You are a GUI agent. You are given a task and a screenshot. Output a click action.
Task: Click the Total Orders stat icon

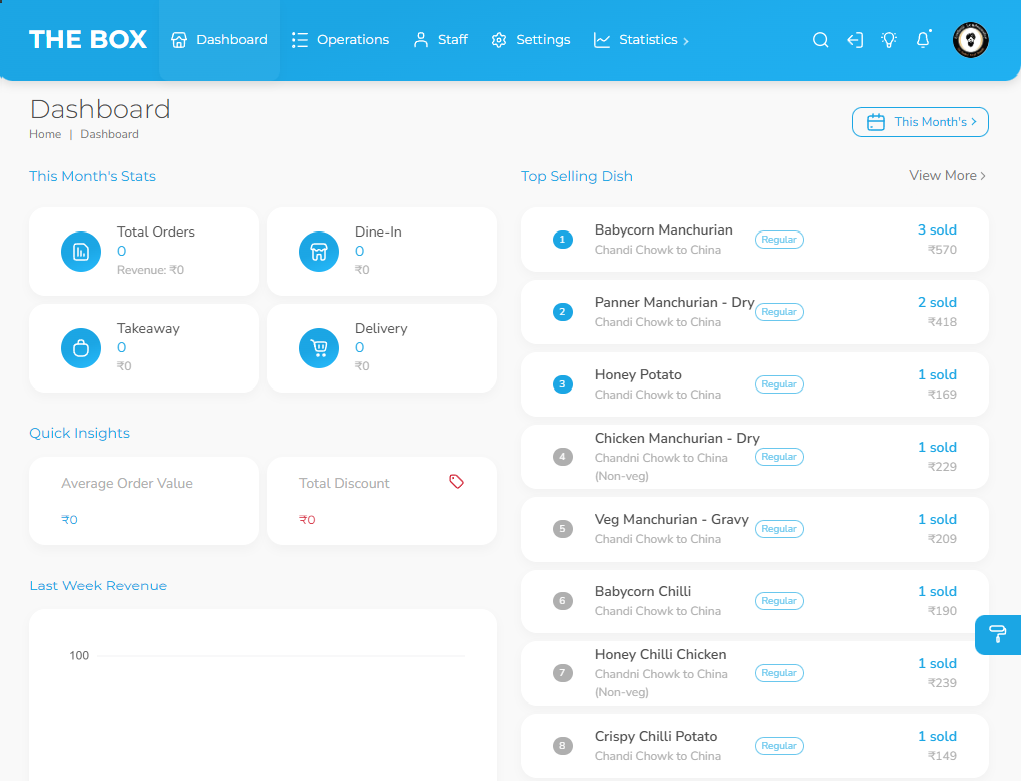pyautogui.click(x=81, y=251)
